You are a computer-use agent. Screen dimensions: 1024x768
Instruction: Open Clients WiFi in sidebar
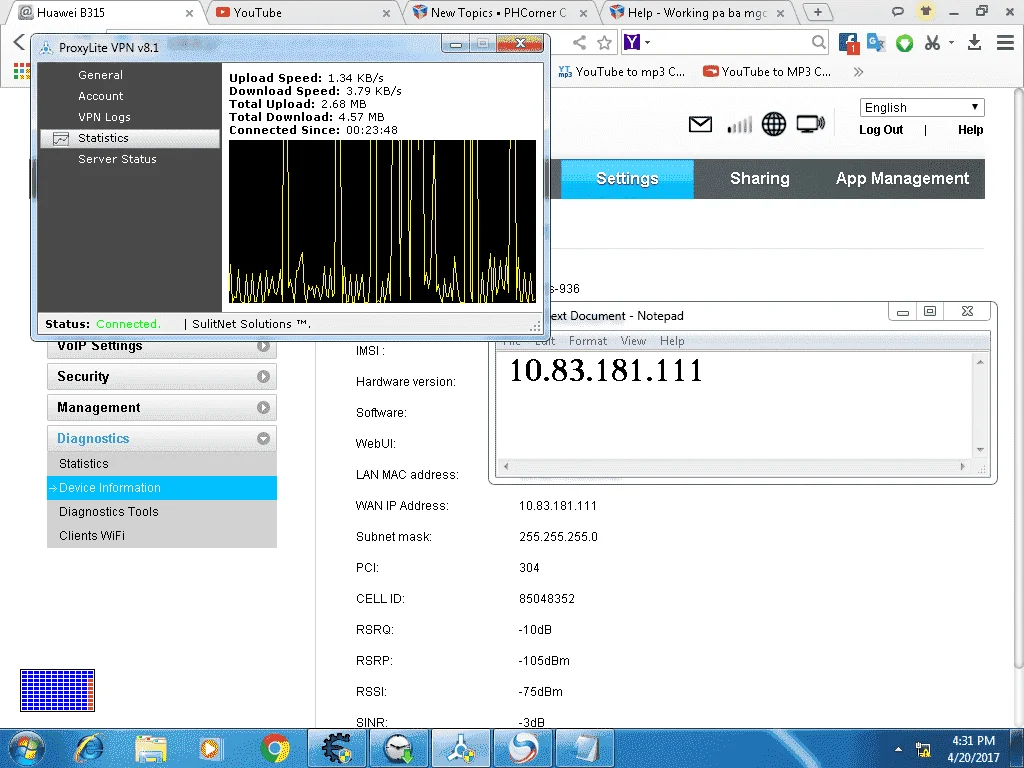tap(162, 536)
